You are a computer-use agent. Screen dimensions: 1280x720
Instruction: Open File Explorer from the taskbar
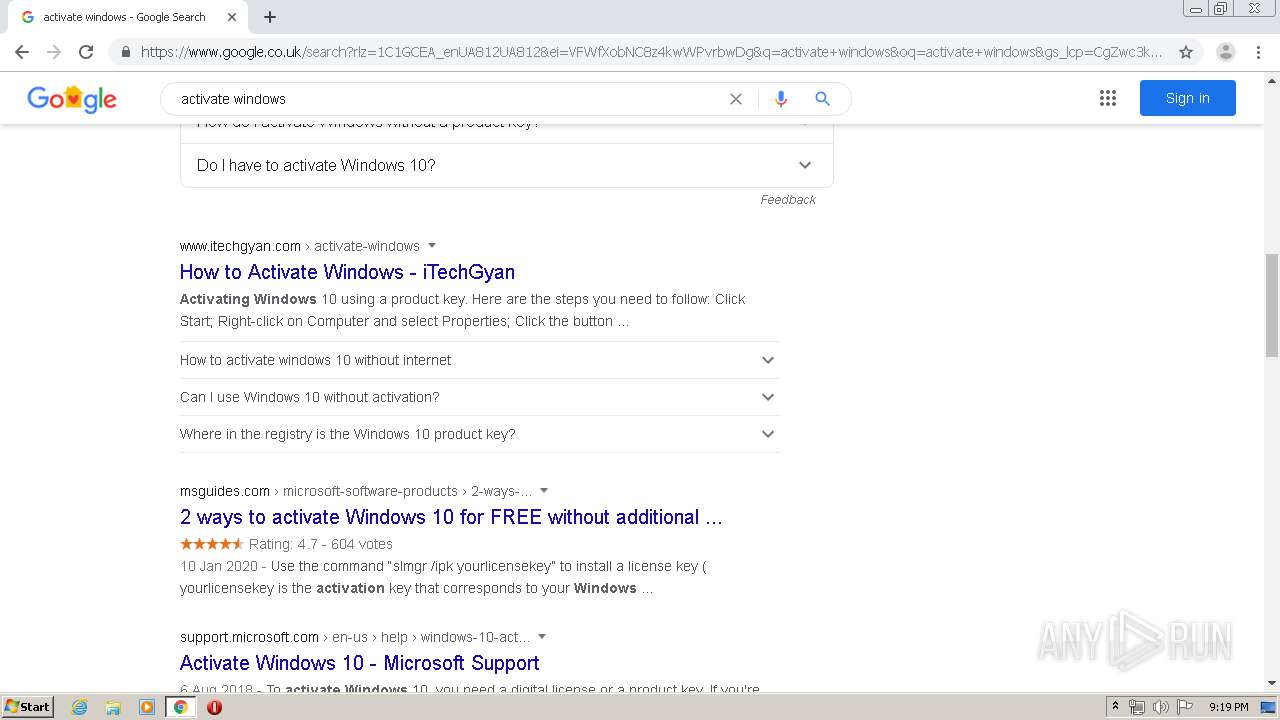[113, 707]
